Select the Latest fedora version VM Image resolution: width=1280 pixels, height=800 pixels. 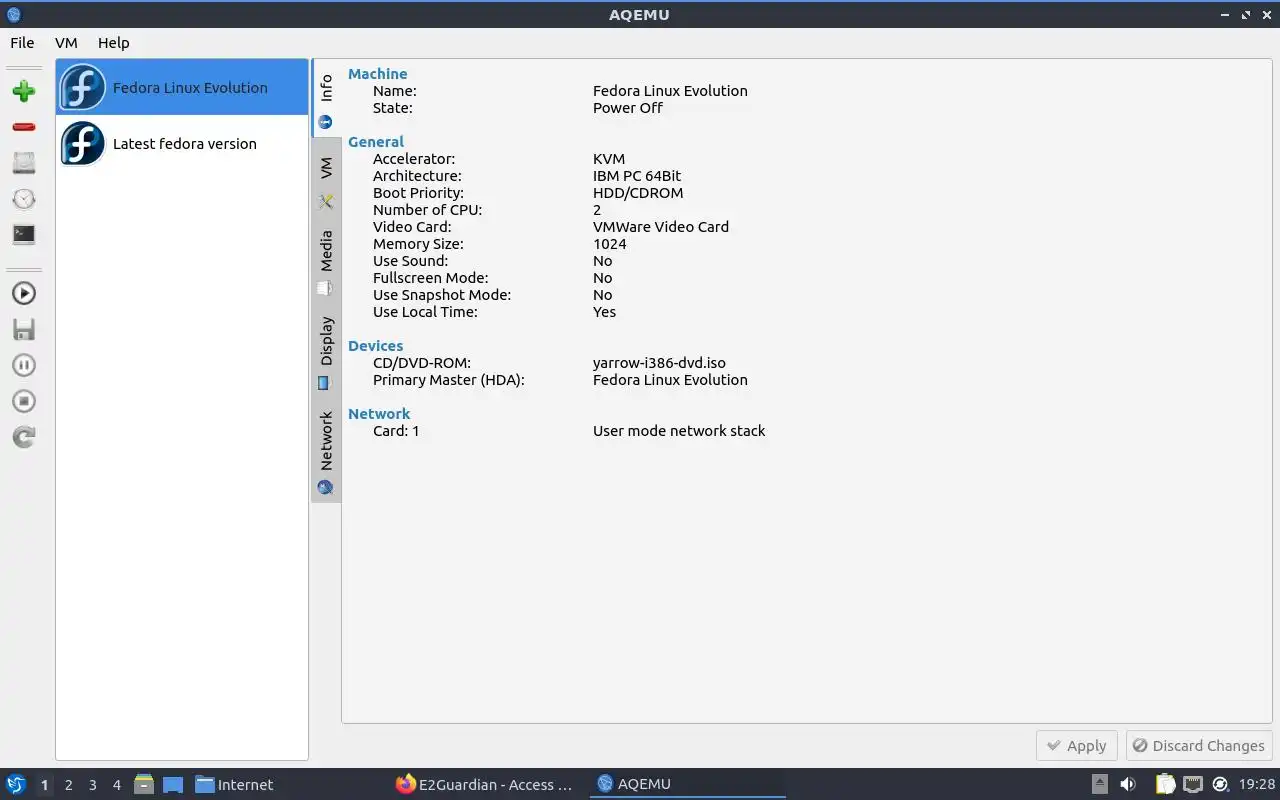pyautogui.click(x=182, y=143)
